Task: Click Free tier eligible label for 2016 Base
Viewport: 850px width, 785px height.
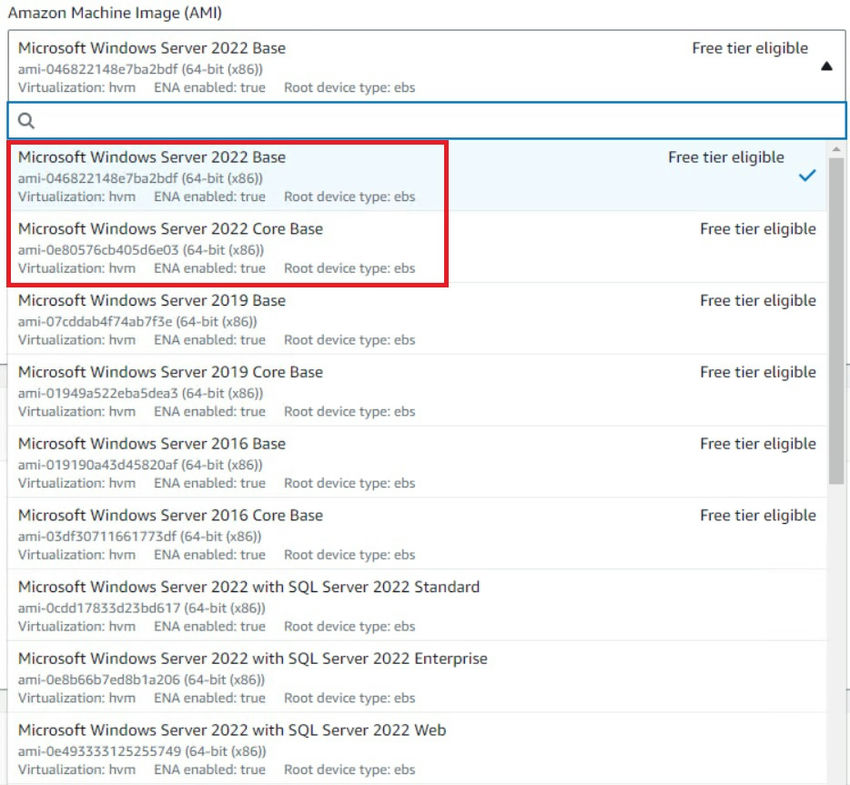Action: (x=758, y=443)
